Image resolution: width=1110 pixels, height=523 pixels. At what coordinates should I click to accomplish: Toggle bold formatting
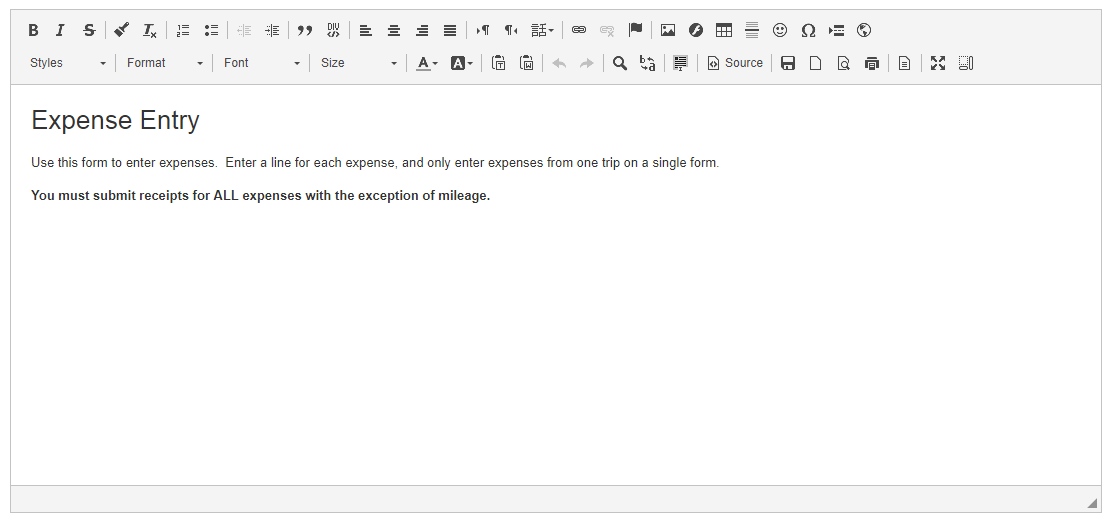33,30
